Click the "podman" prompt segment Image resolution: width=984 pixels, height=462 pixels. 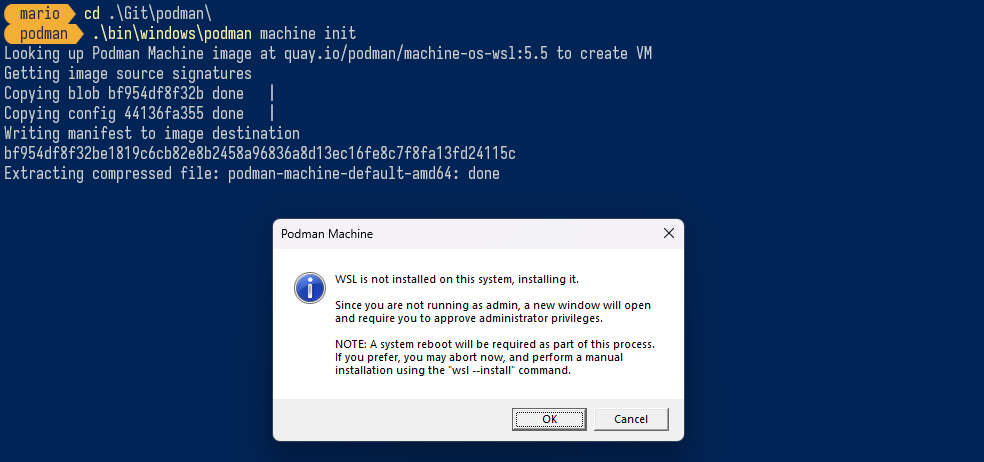click(43, 34)
